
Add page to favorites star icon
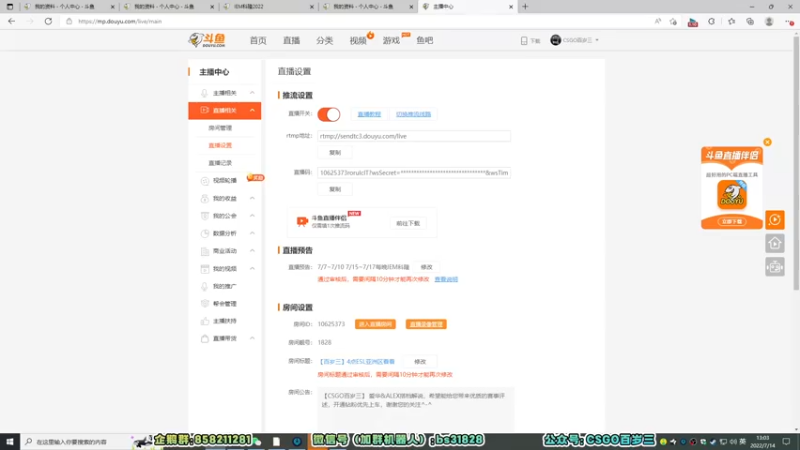tap(673, 21)
